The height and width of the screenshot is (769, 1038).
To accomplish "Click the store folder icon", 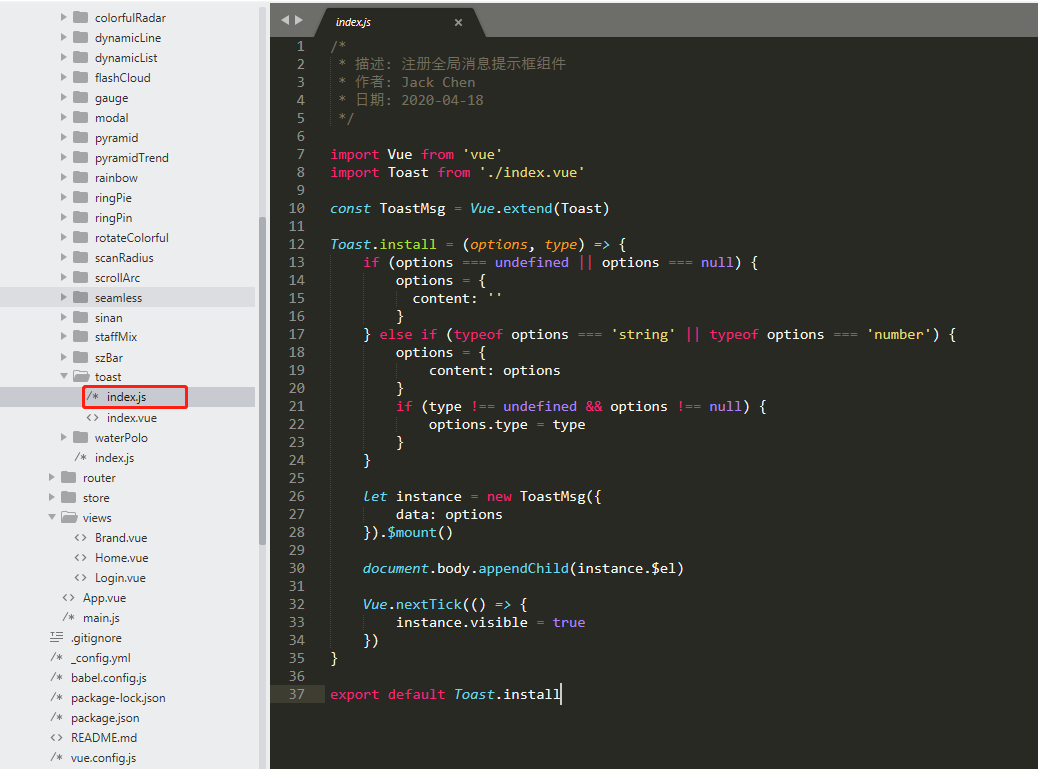I will coord(68,497).
